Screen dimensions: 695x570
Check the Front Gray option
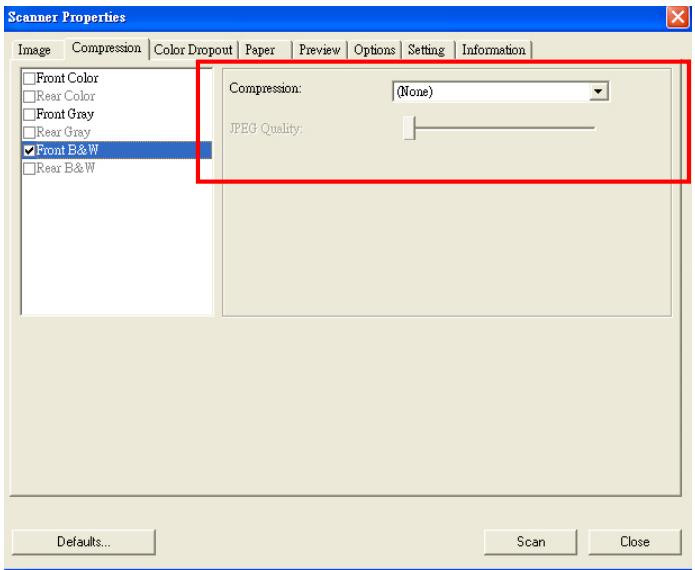click(x=29, y=113)
